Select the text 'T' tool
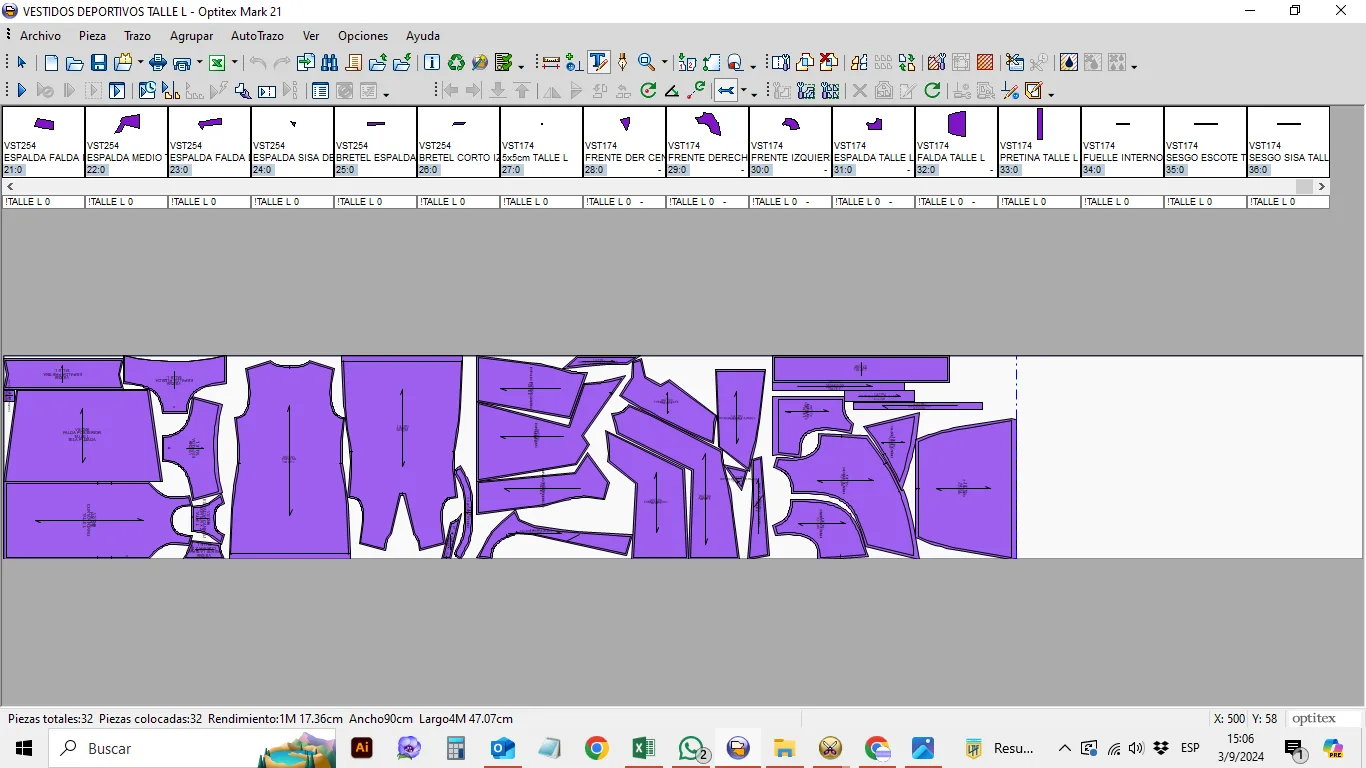 [598, 63]
